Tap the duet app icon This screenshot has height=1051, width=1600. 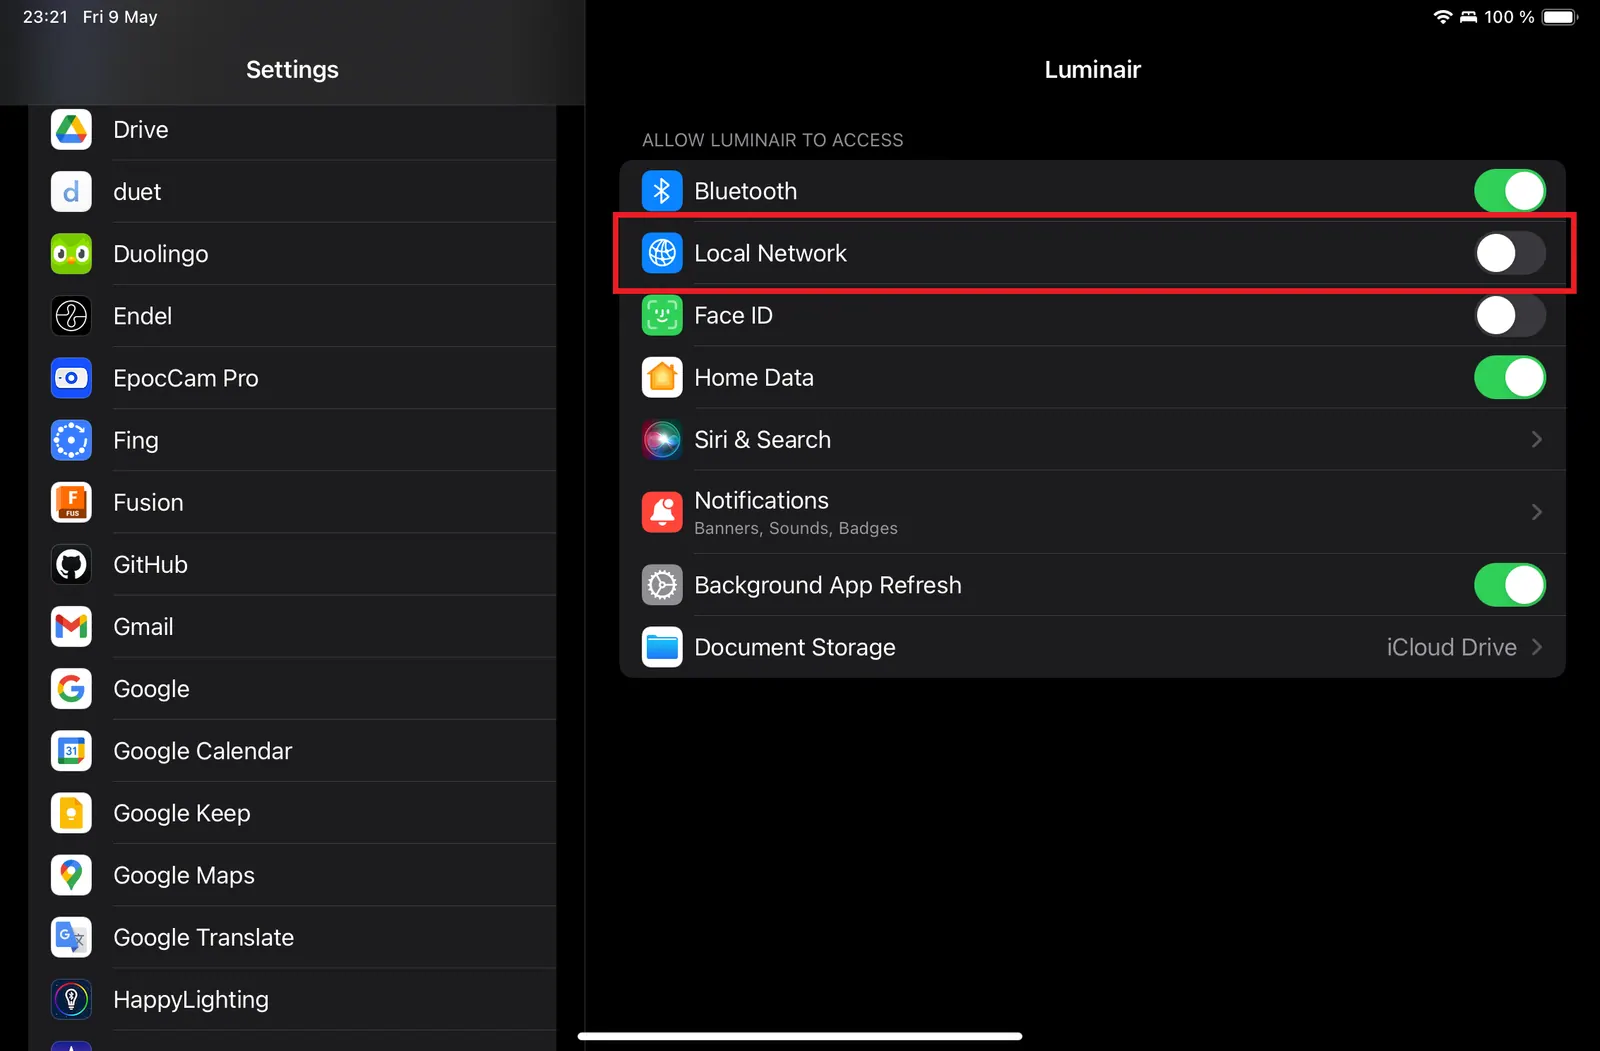pos(71,192)
